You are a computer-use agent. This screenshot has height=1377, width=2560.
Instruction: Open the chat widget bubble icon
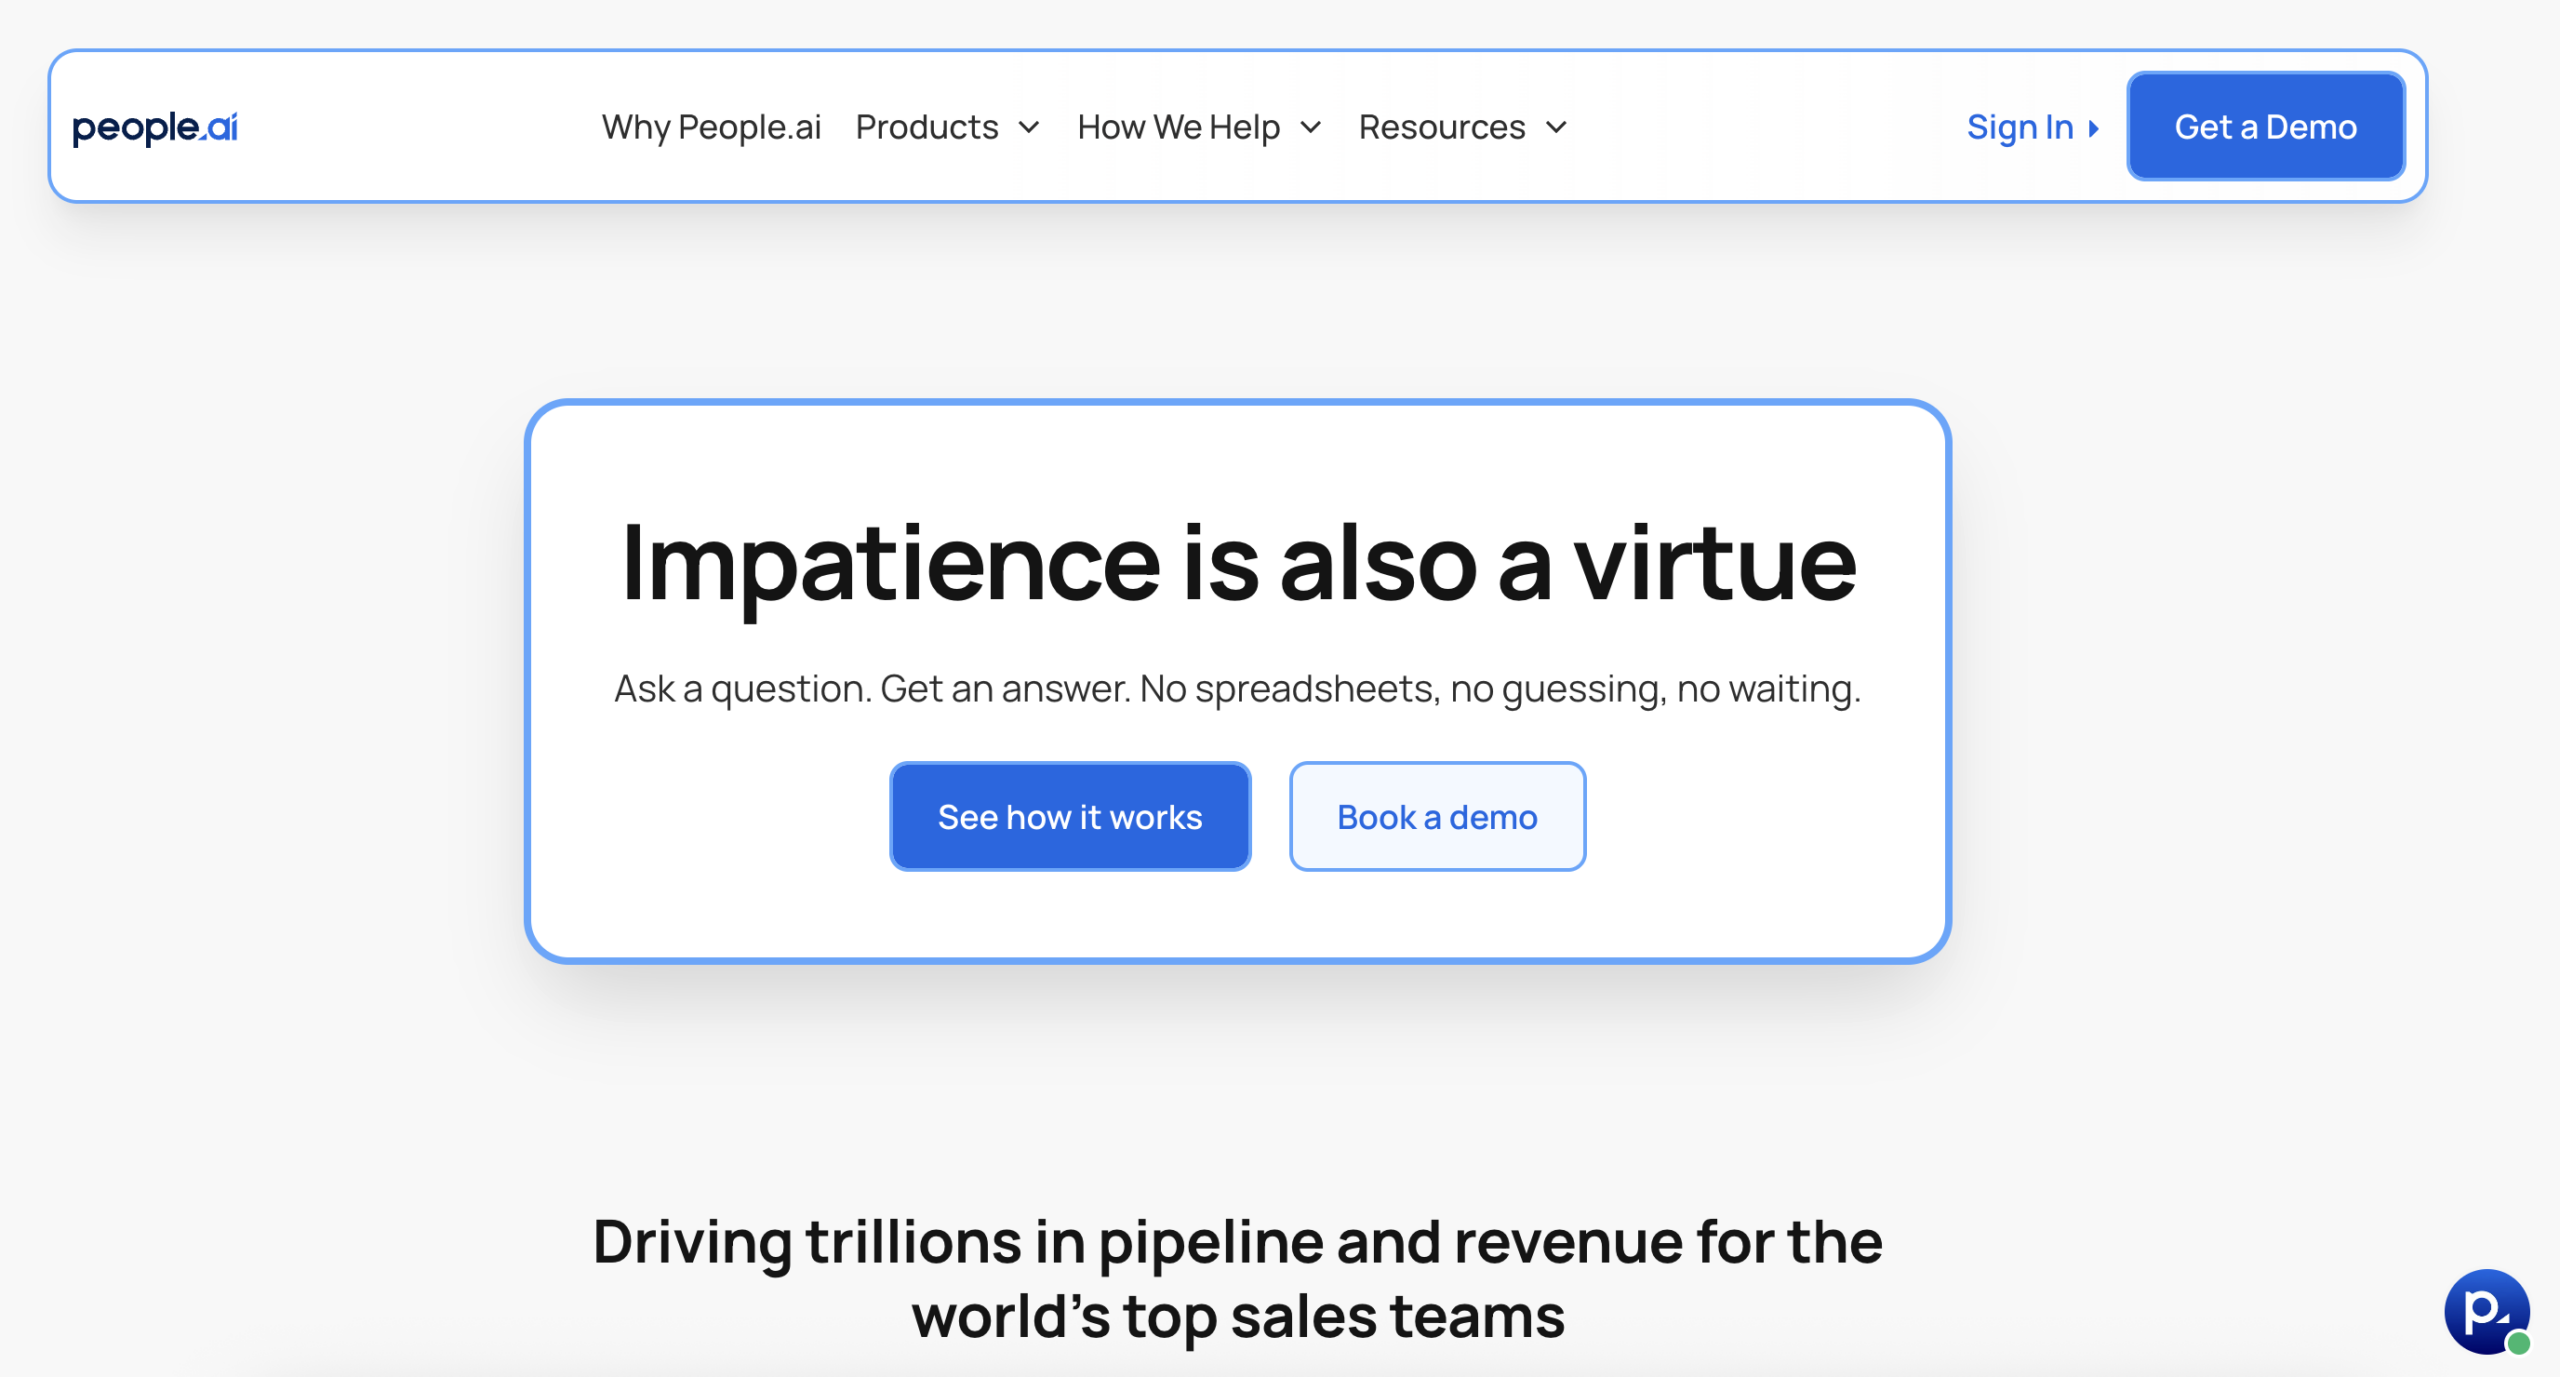2484,1309
